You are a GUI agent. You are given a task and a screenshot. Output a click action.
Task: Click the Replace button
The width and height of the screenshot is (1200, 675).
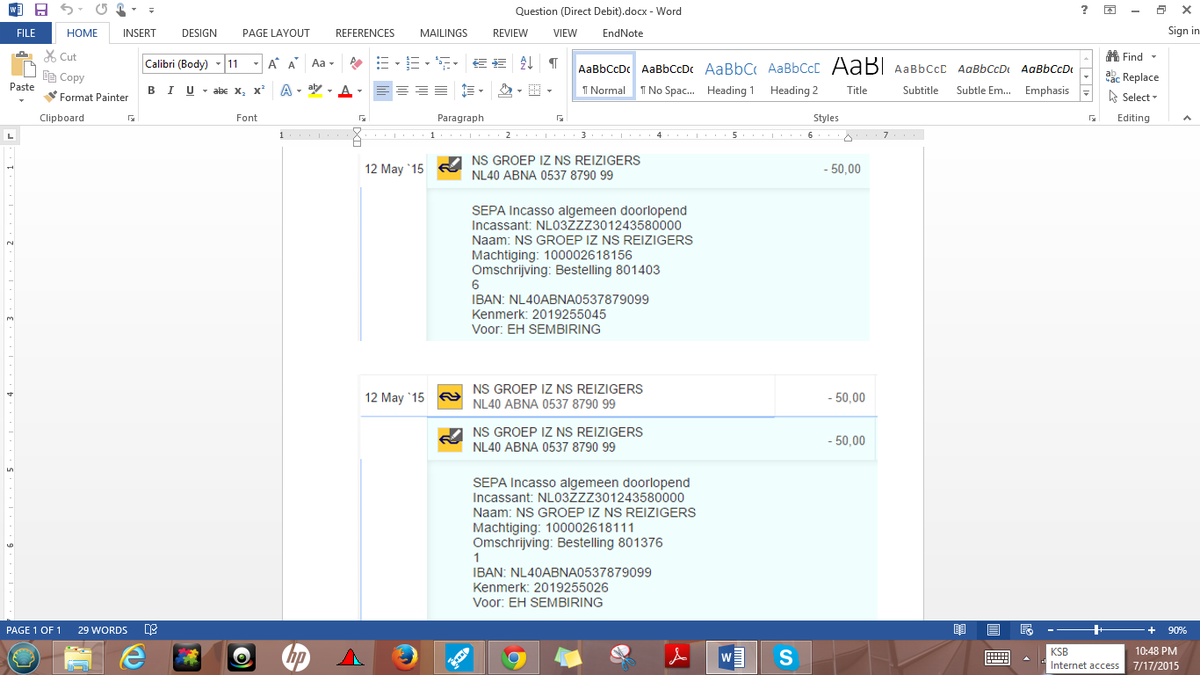pos(1132,77)
